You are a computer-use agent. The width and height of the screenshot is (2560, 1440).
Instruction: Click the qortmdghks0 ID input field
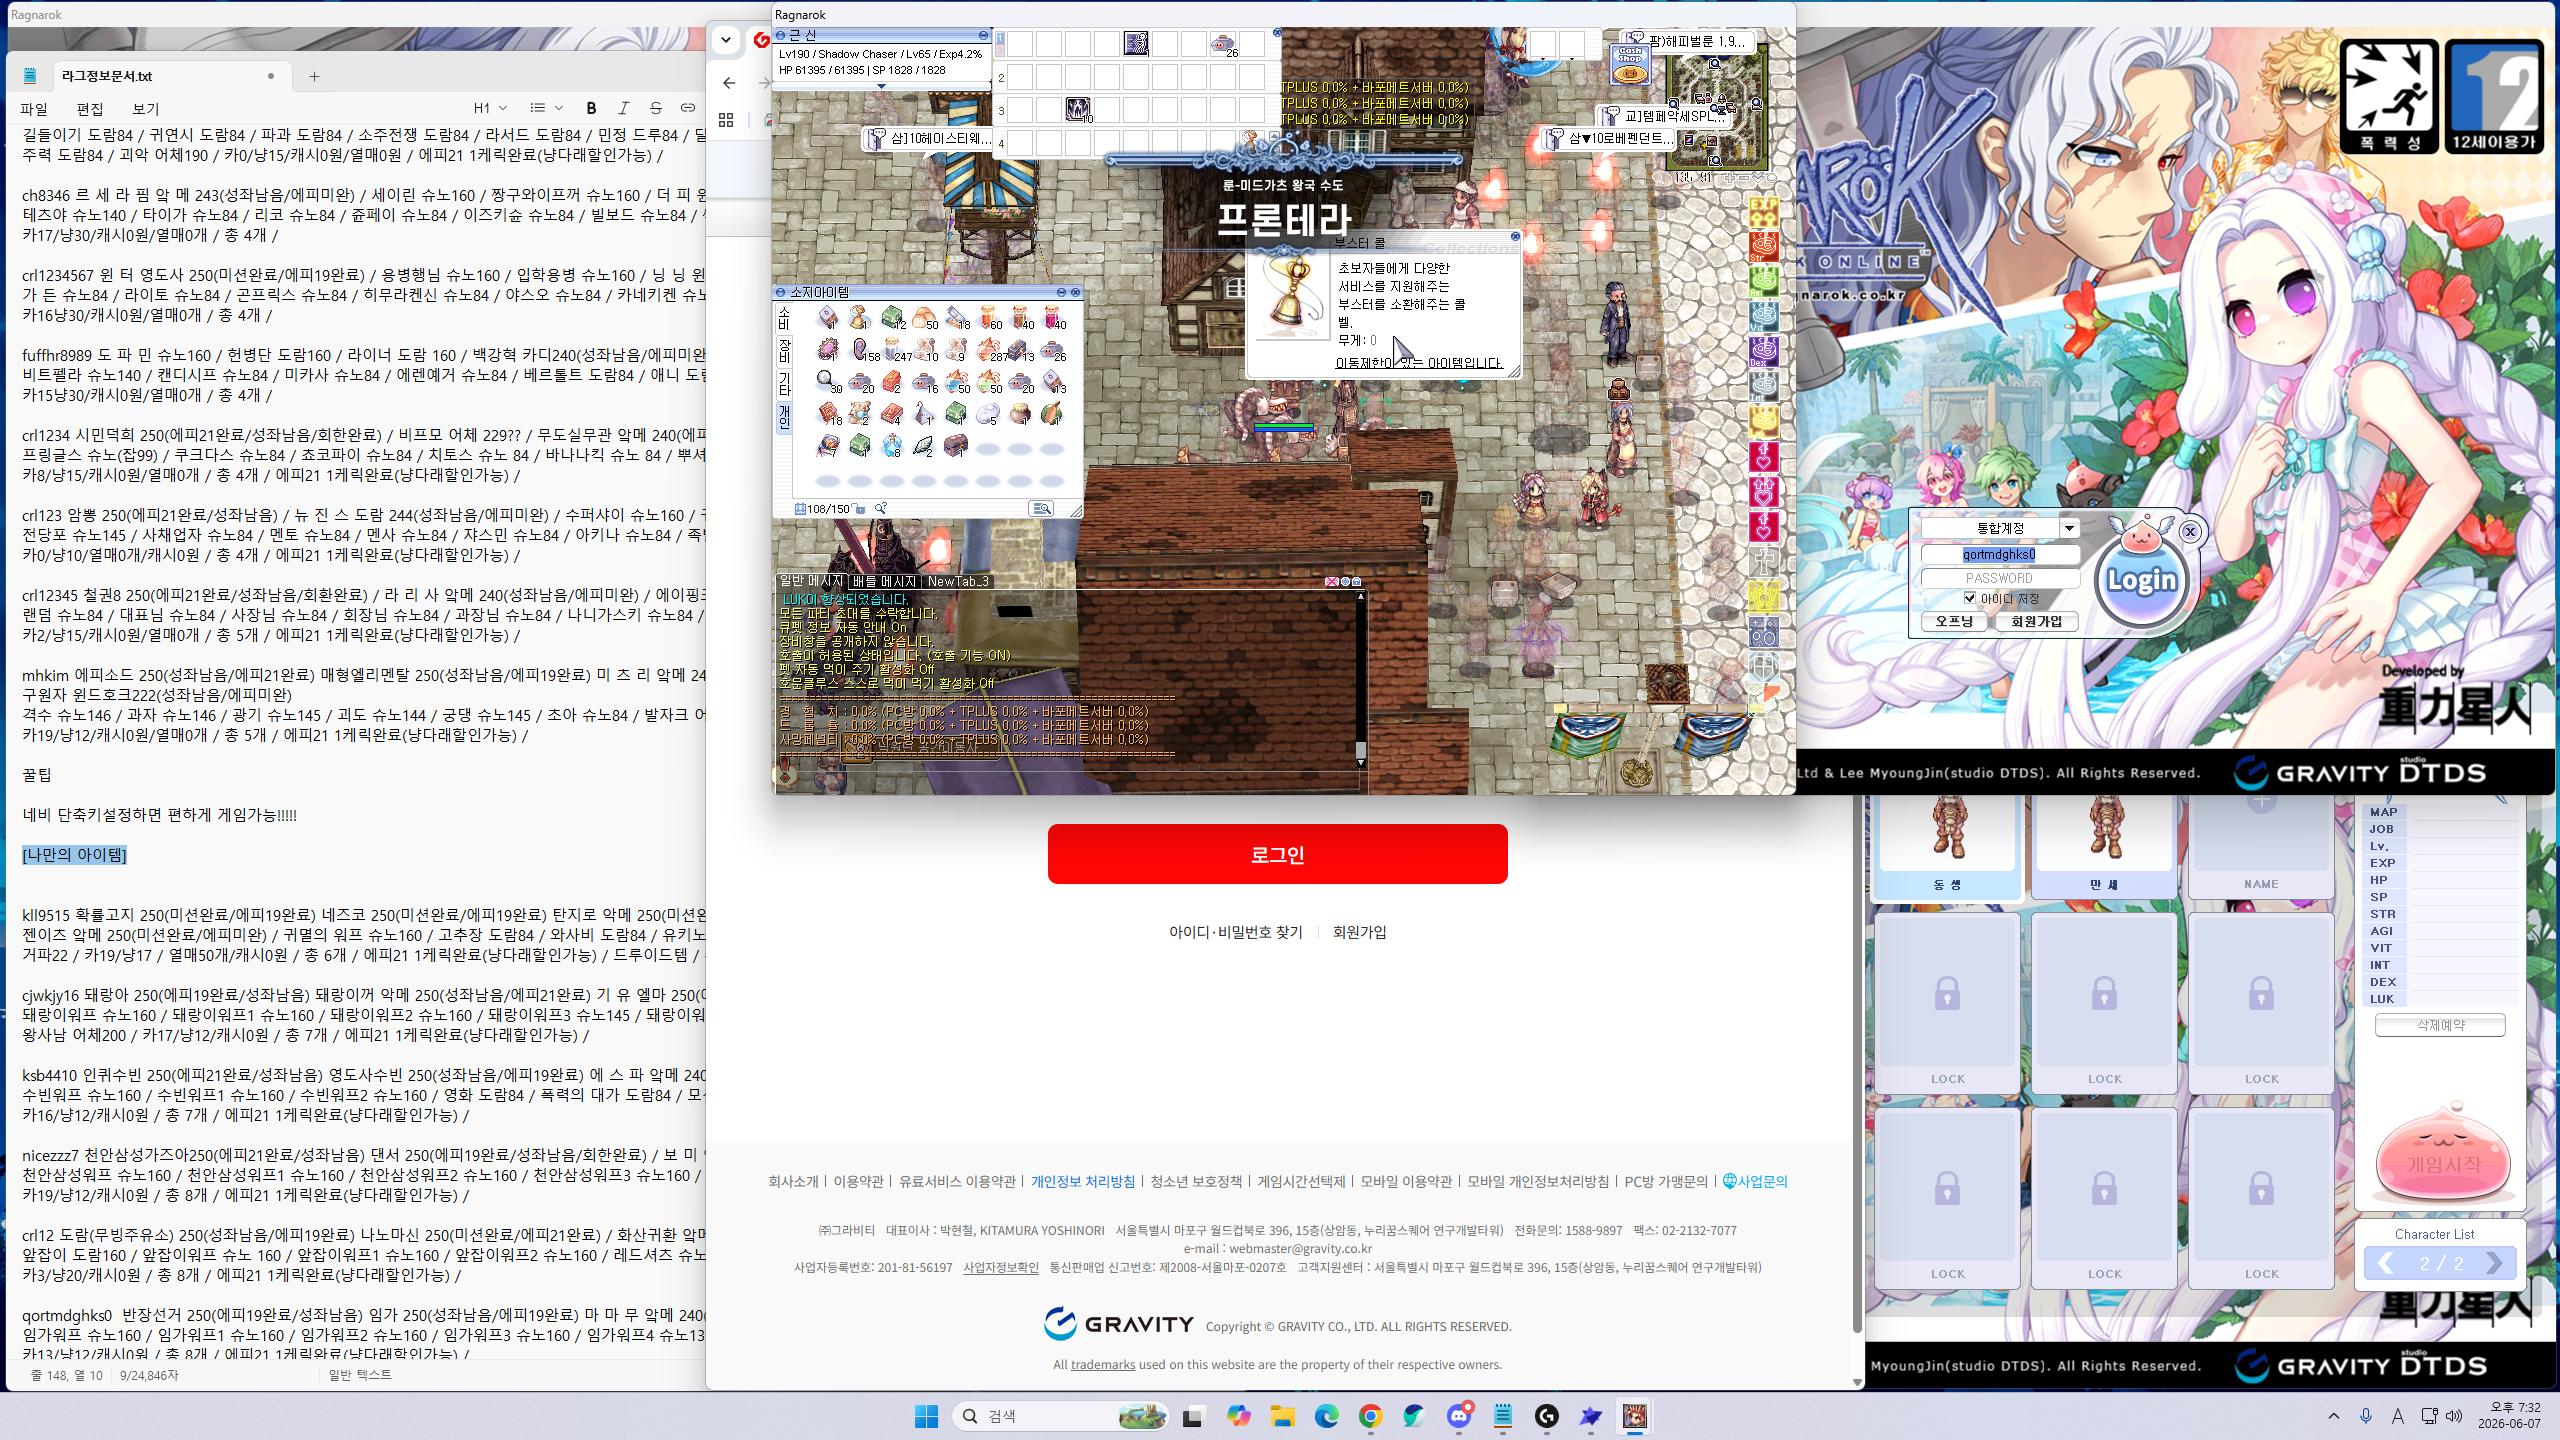pos(1999,554)
